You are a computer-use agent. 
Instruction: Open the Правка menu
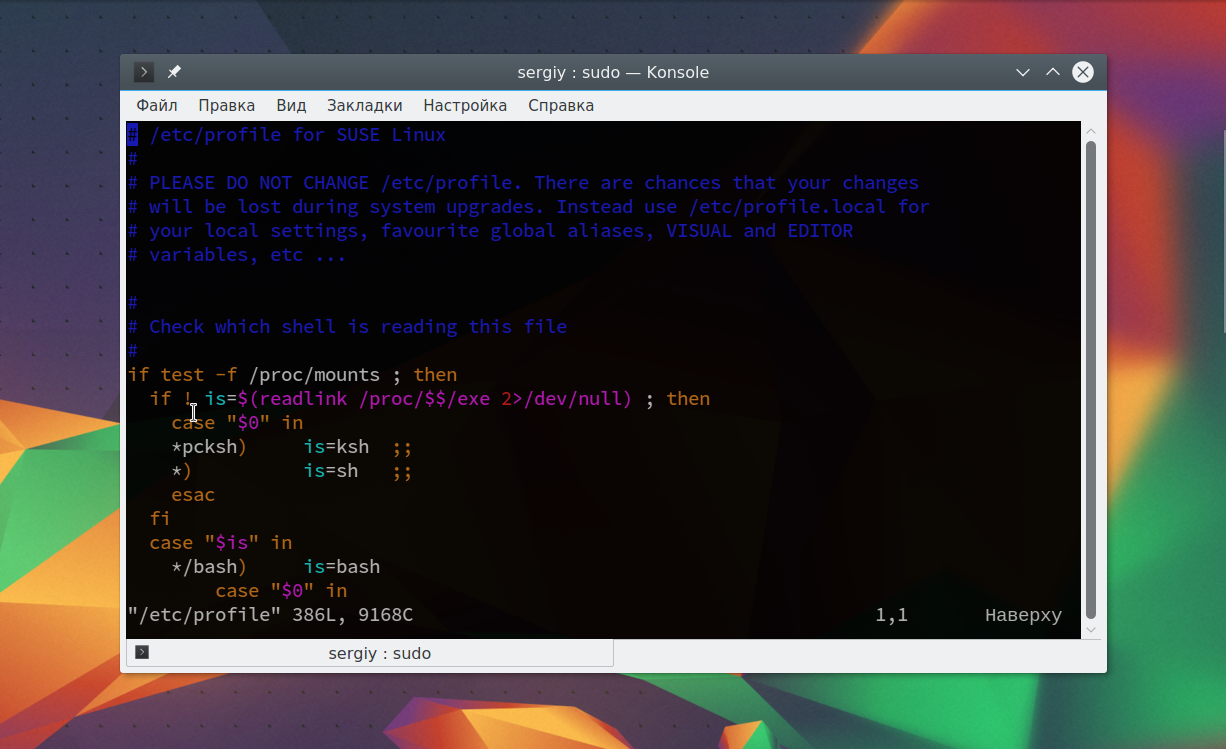[x=226, y=104]
